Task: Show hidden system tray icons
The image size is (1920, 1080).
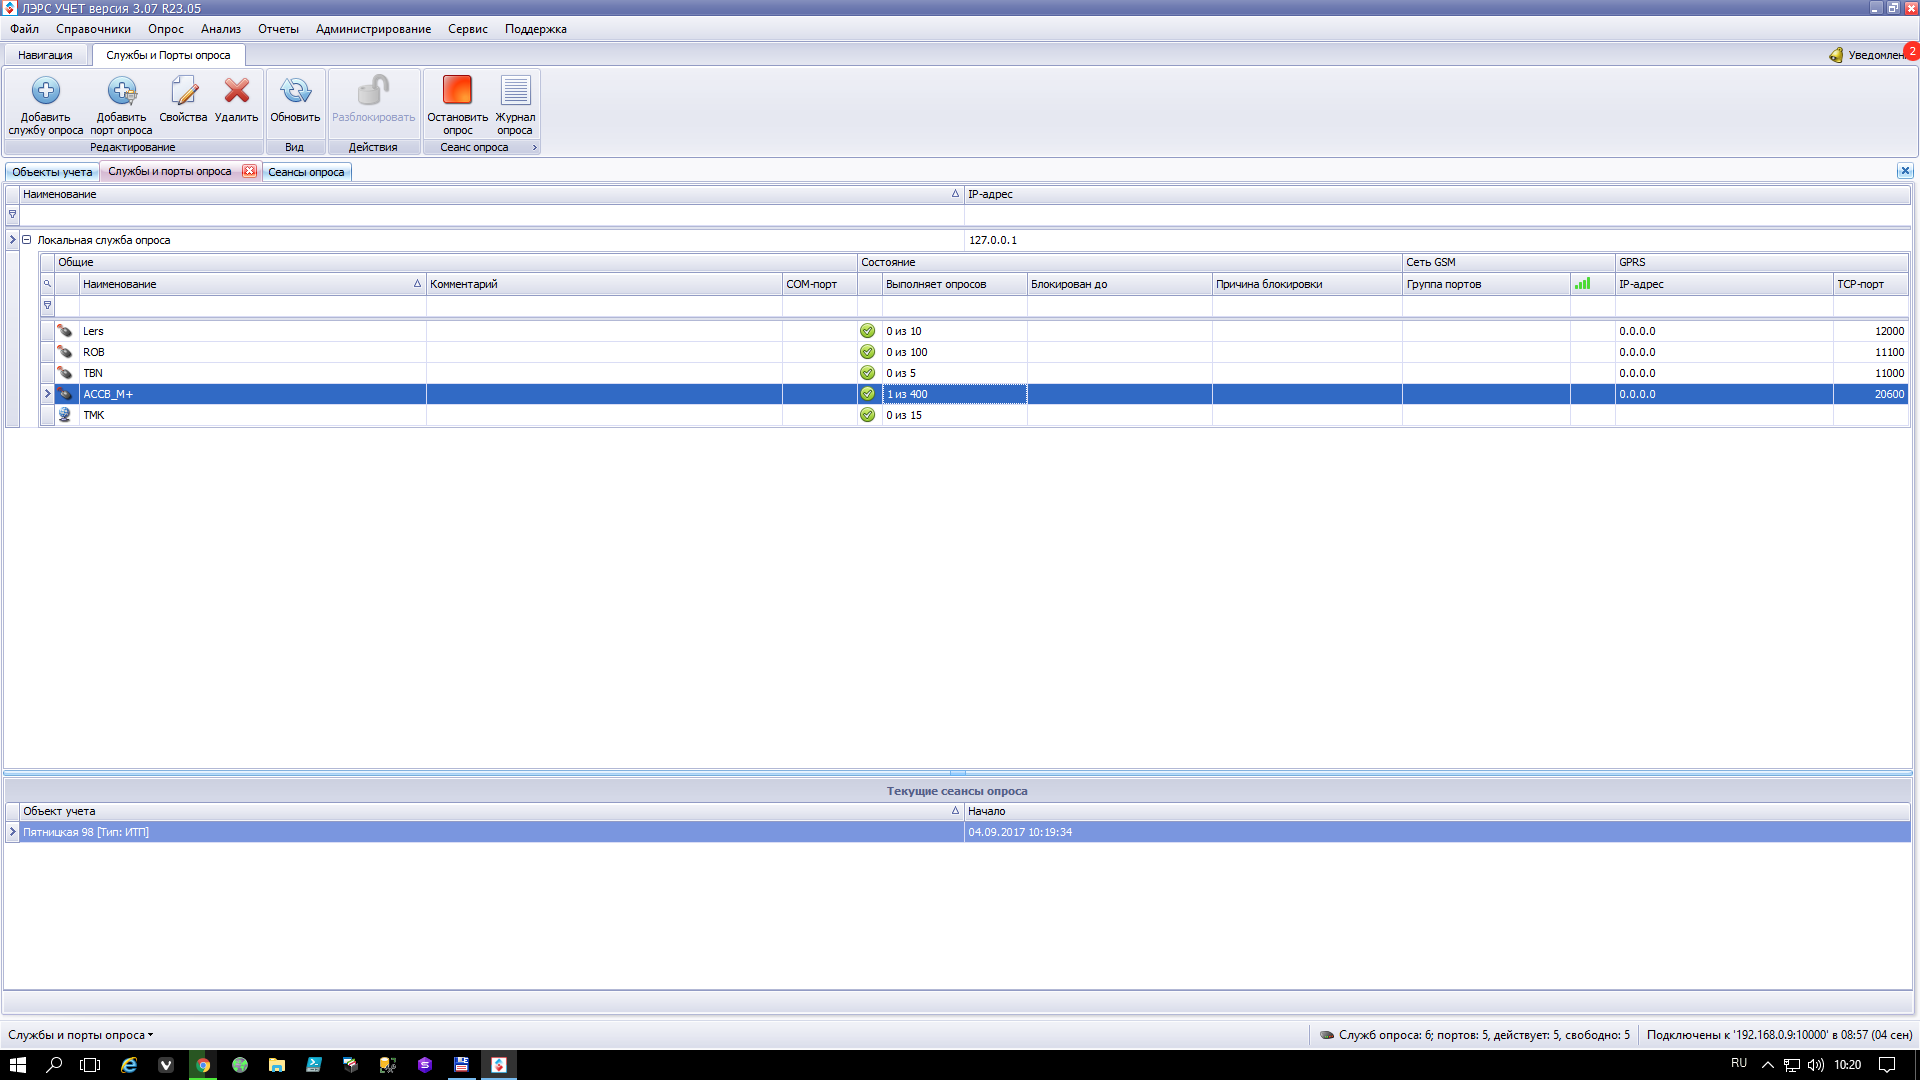Action: (x=1767, y=1065)
